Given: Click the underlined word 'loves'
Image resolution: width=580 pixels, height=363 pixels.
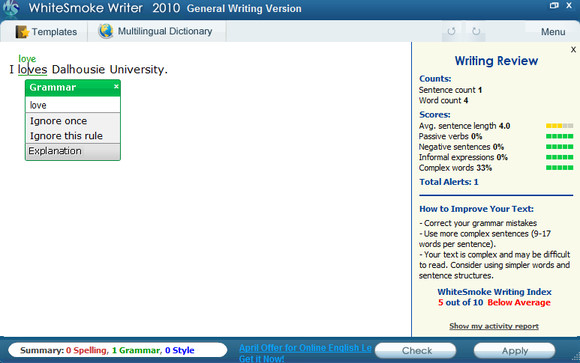Looking at the screenshot, I should (33, 70).
